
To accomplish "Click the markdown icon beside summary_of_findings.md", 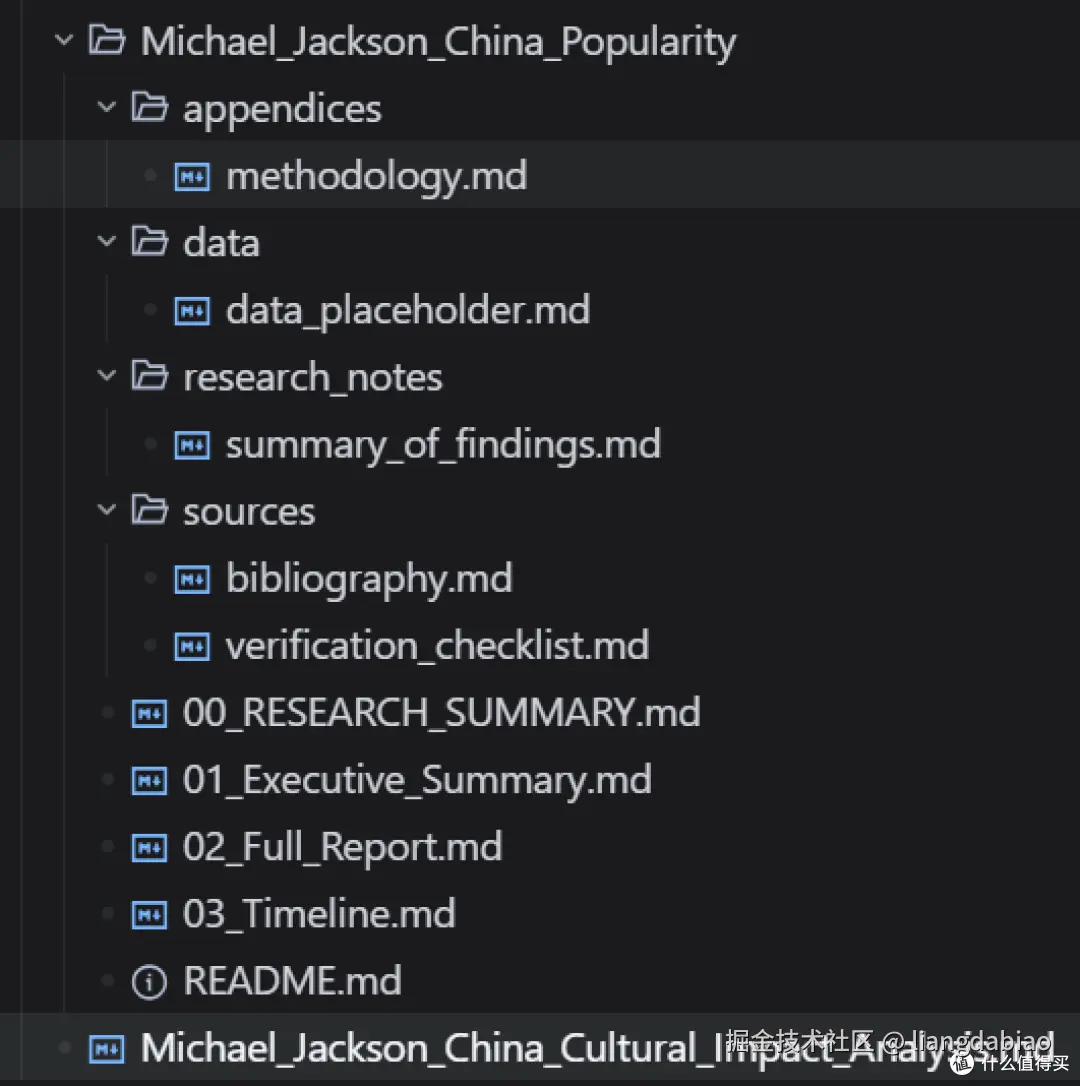I will tap(192, 444).
